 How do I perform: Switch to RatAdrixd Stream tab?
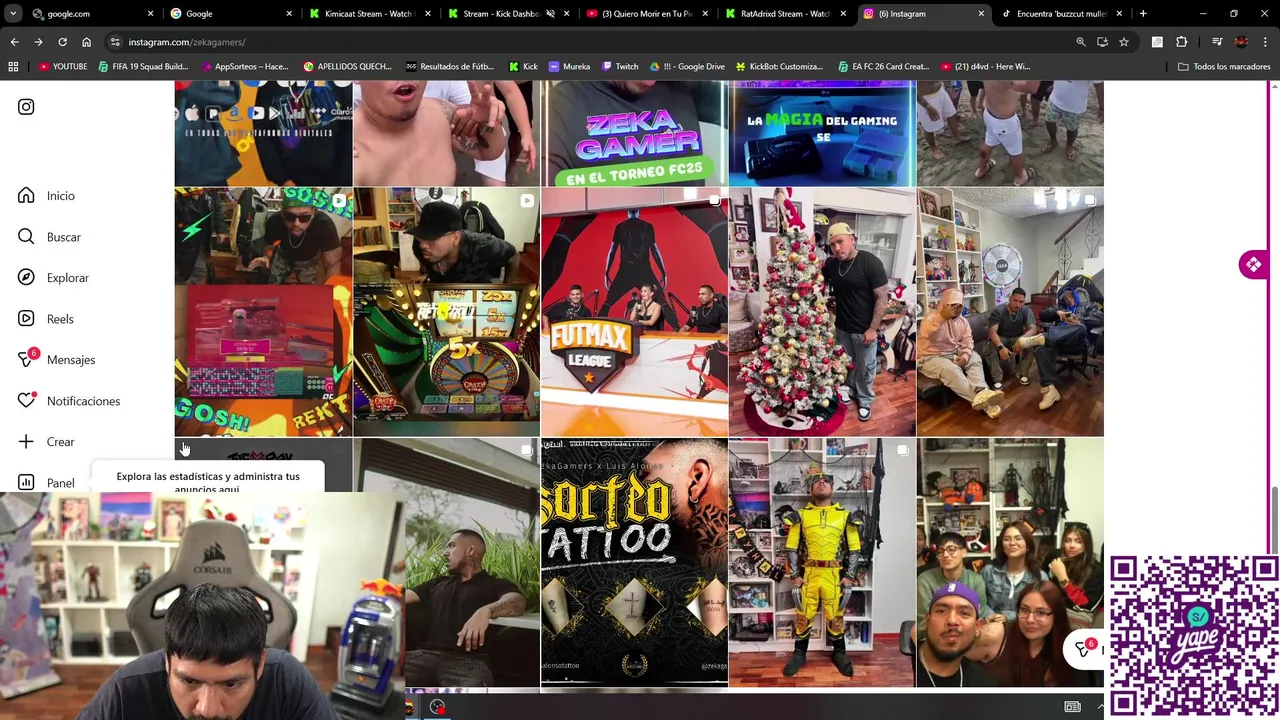(x=786, y=14)
